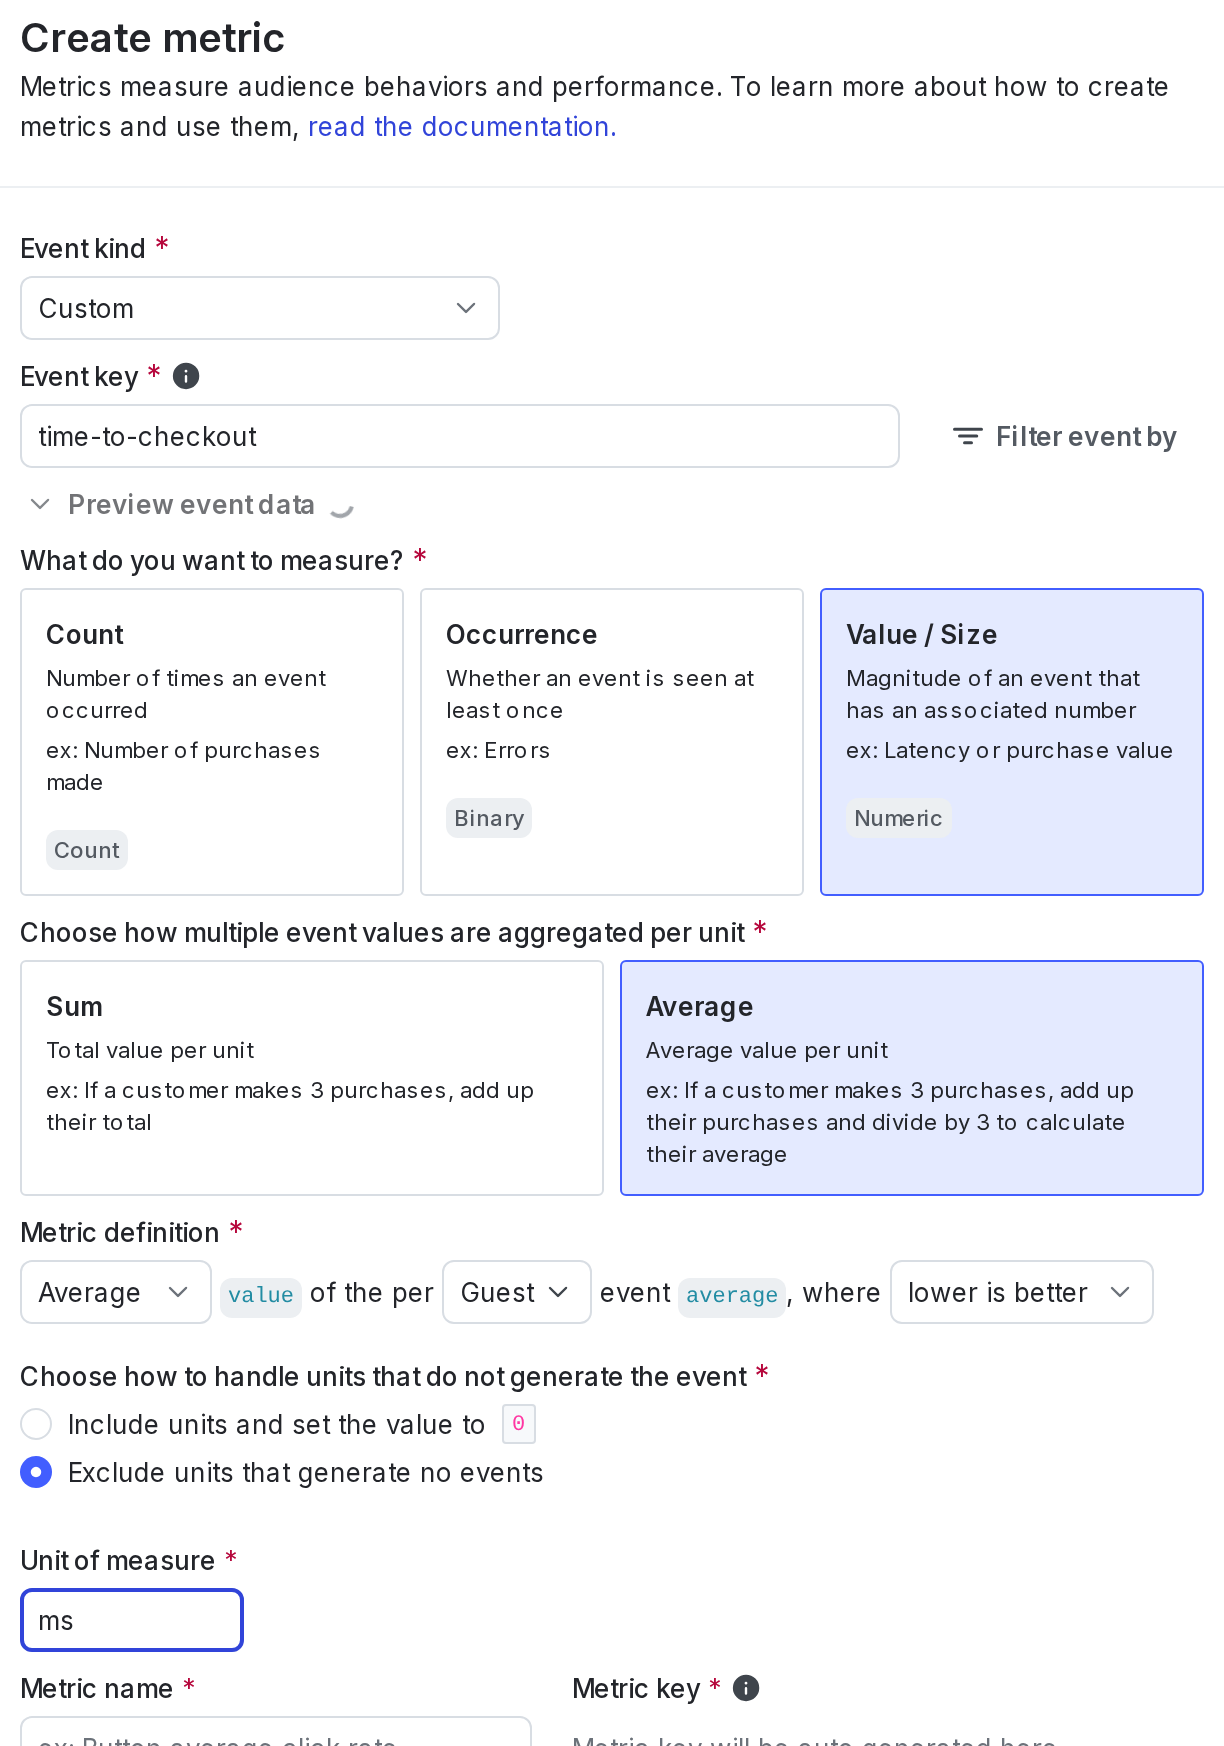Select the Occurrence measurement card
The image size is (1224, 1746).
pyautogui.click(x=611, y=742)
